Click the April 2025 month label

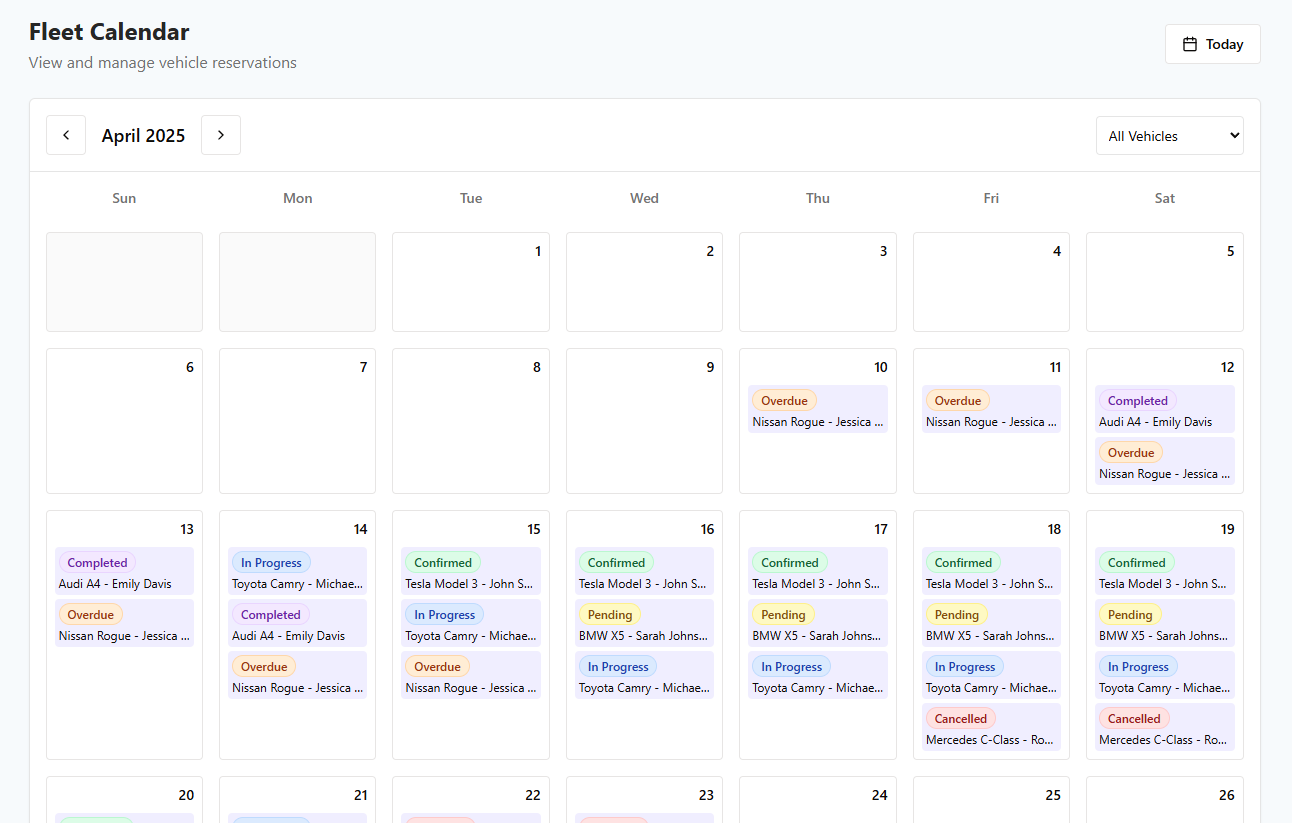143,136
